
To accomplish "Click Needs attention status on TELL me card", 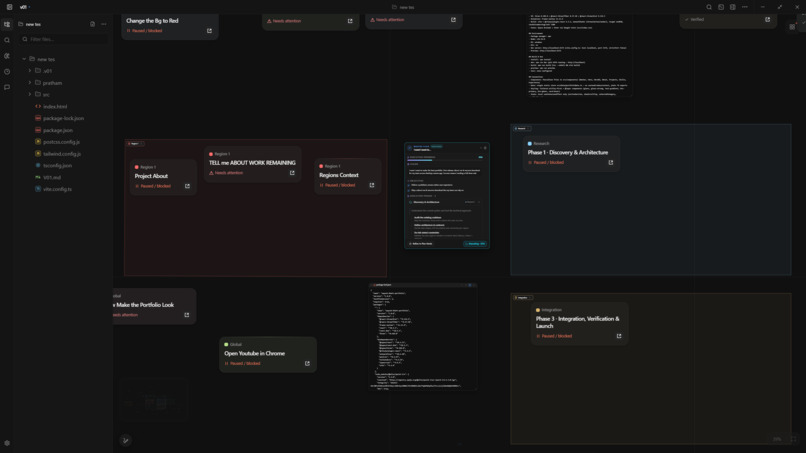I will click(x=226, y=173).
